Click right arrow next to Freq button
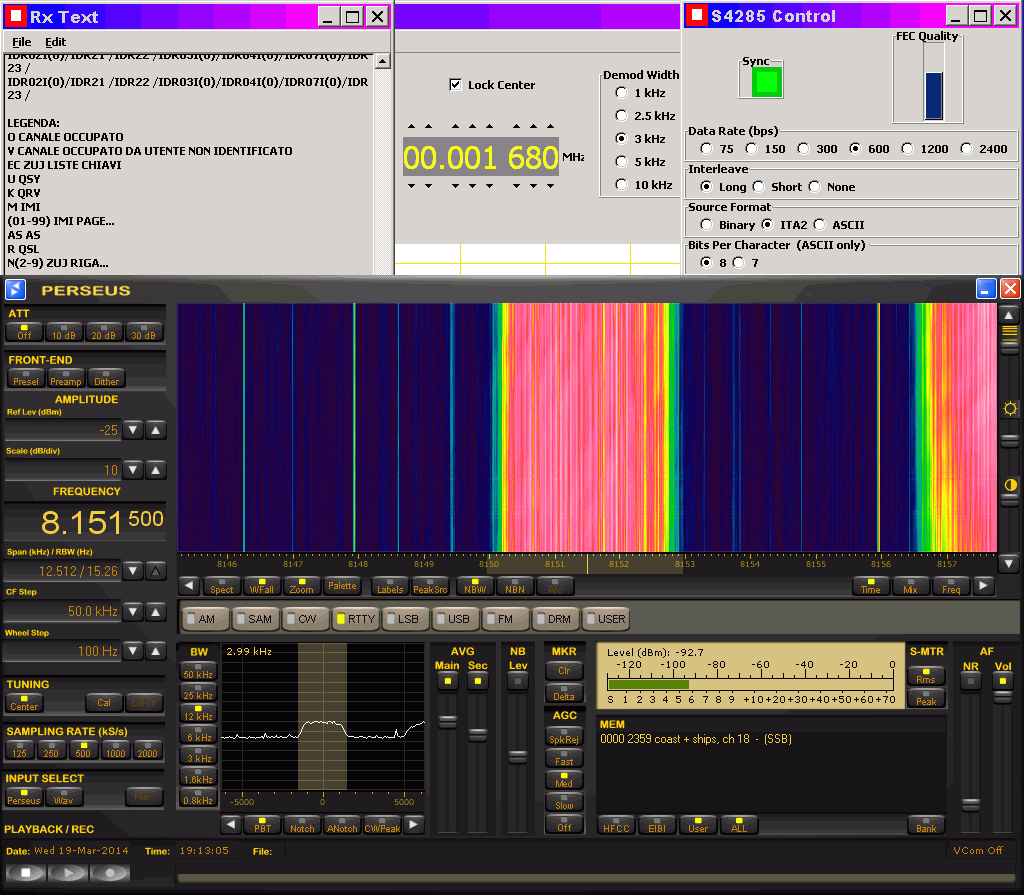The image size is (1024, 895). pos(984,586)
